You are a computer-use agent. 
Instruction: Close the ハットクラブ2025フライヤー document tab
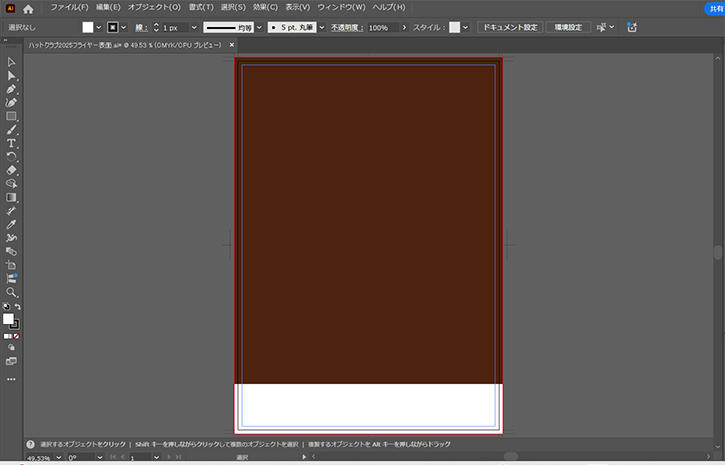232,45
